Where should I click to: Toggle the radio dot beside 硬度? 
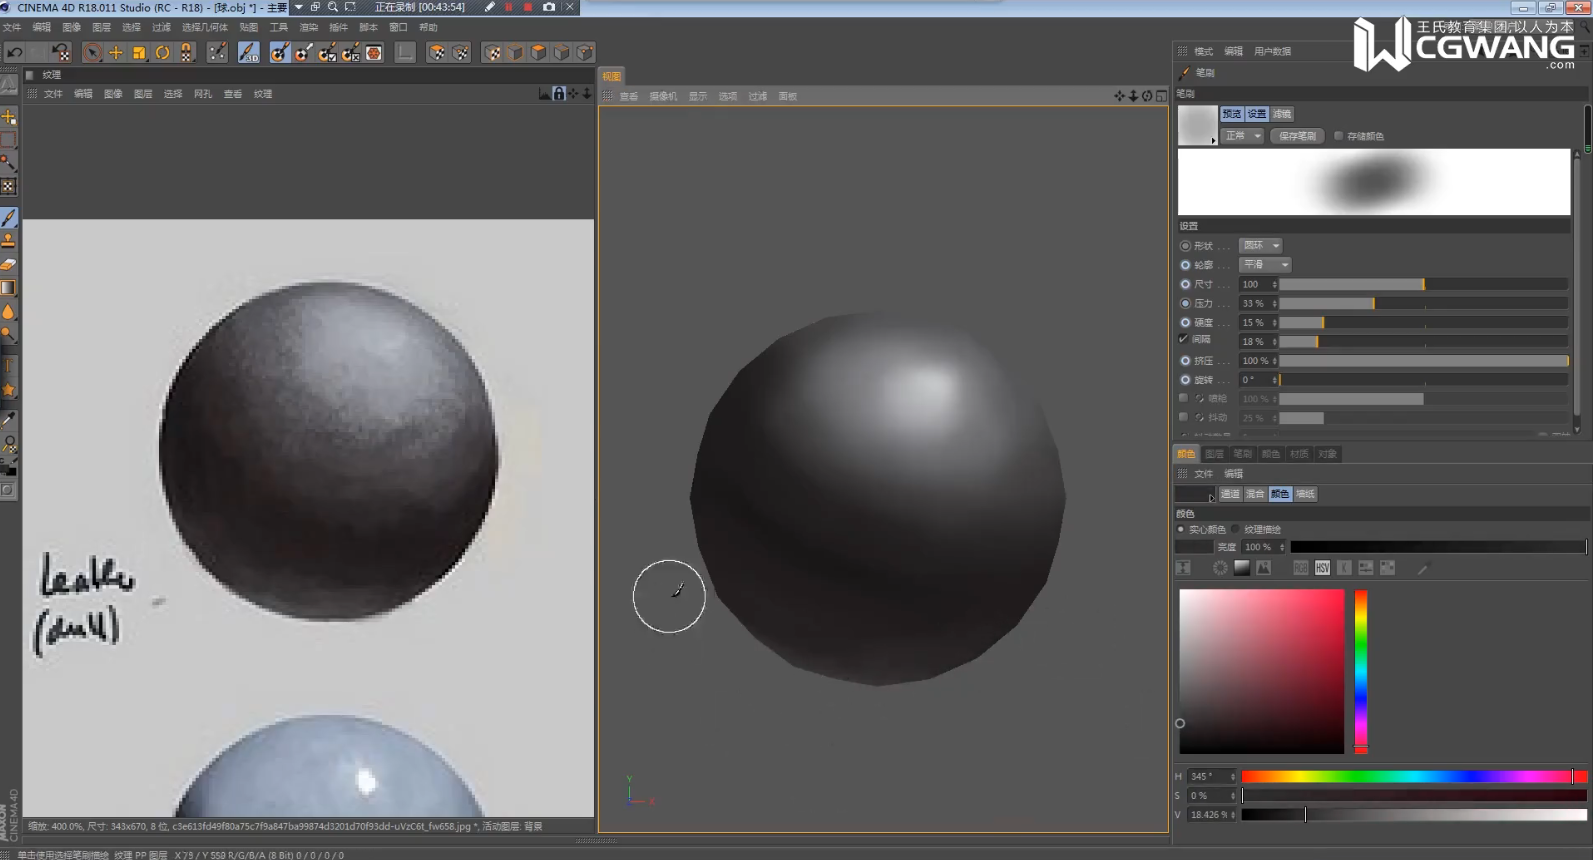(x=1185, y=322)
